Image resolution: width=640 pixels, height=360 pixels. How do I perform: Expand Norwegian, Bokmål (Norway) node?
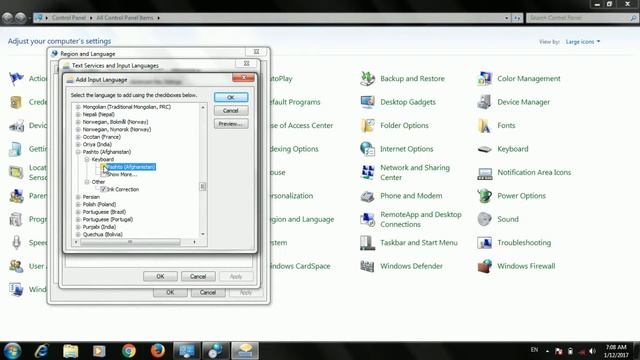pos(78,122)
